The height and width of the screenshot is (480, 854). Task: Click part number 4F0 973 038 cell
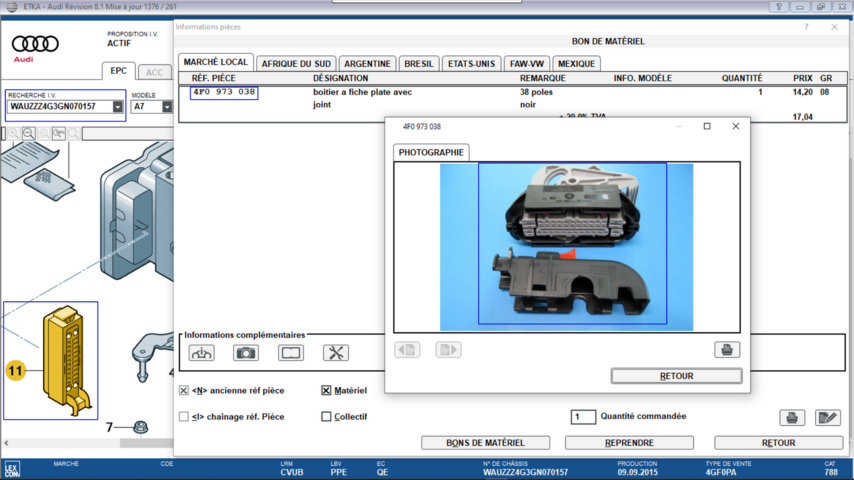click(x=224, y=92)
